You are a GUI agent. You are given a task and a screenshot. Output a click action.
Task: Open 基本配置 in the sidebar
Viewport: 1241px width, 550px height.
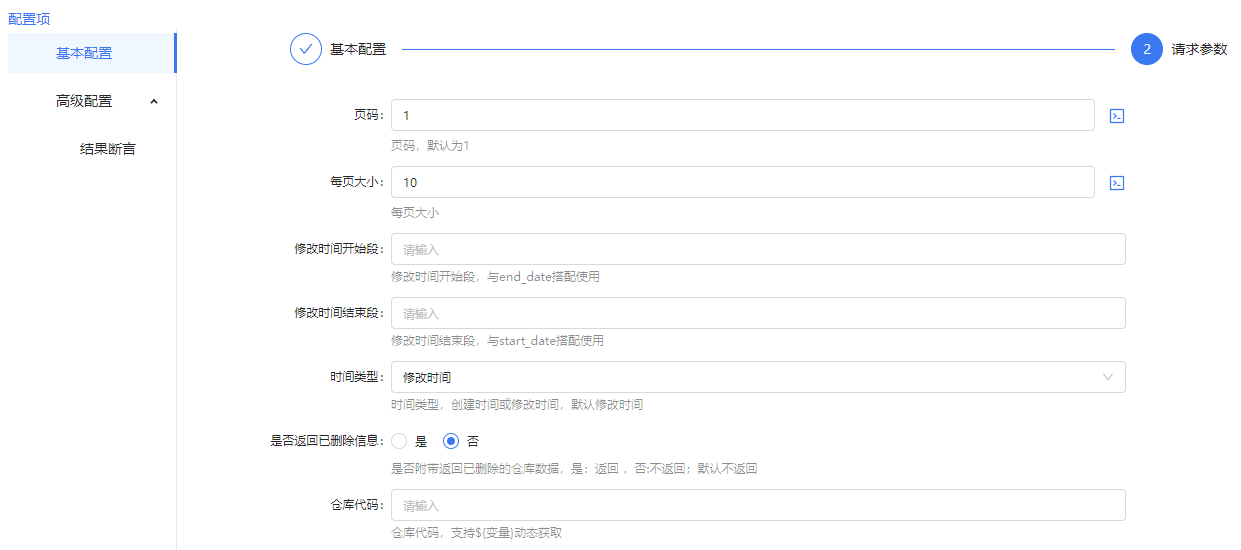point(84,53)
